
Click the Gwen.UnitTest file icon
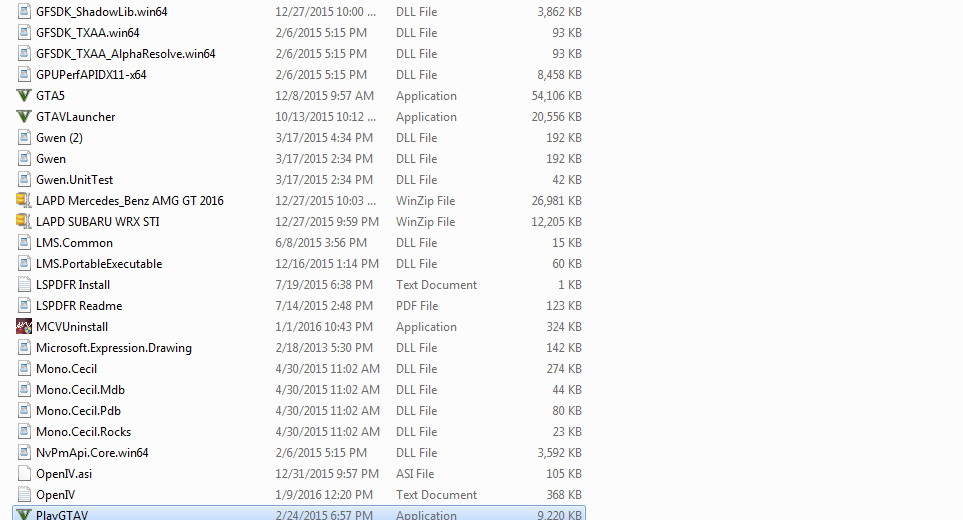pos(24,180)
